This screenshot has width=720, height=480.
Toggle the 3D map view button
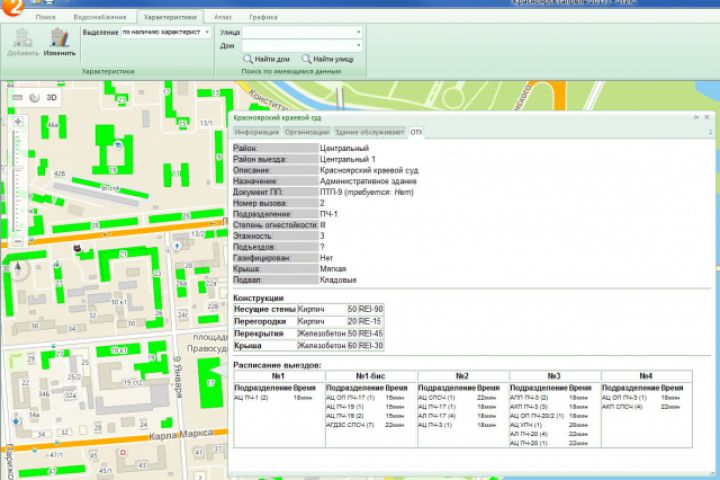(51, 98)
